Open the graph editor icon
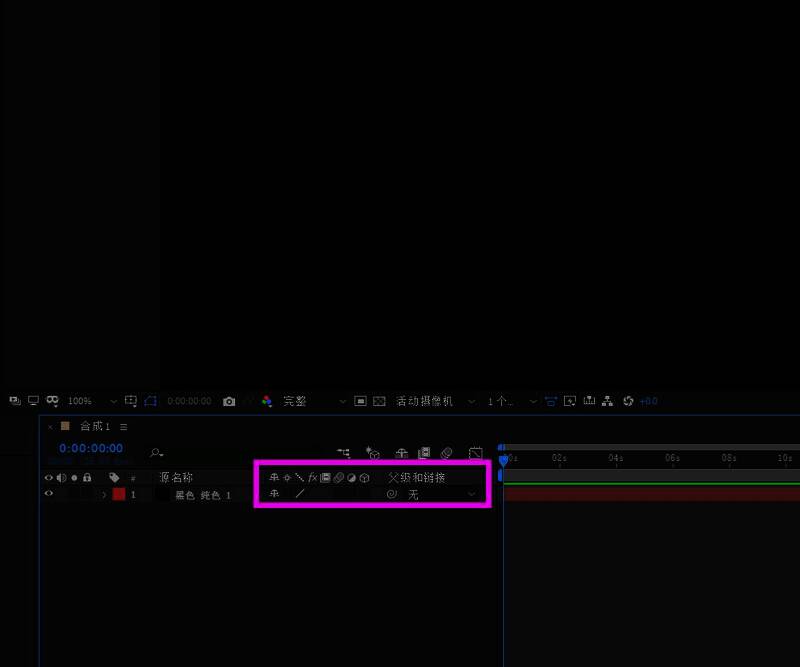The width and height of the screenshot is (800, 667). click(476, 453)
